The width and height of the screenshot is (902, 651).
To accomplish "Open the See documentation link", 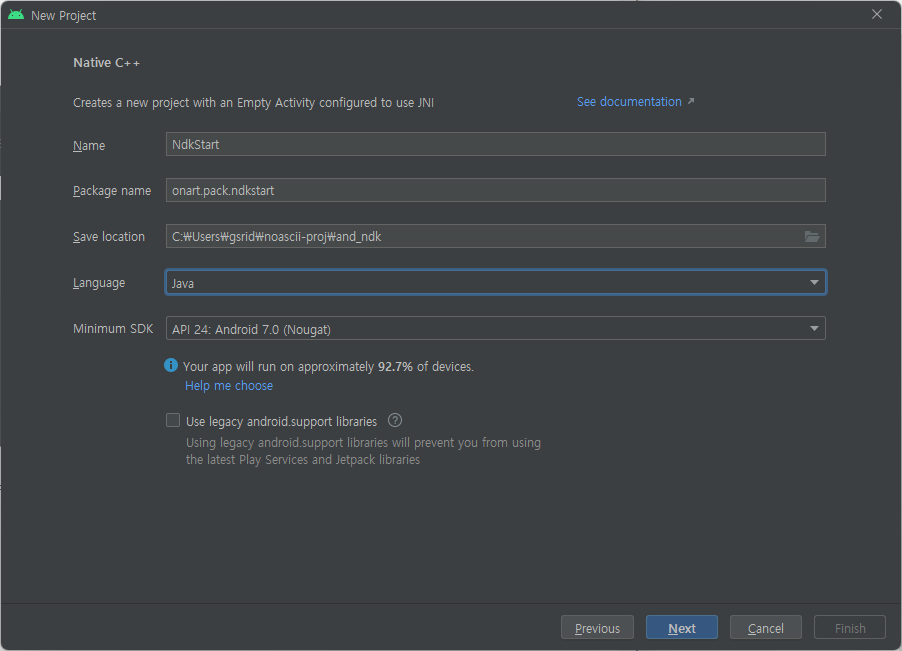I will [x=629, y=102].
